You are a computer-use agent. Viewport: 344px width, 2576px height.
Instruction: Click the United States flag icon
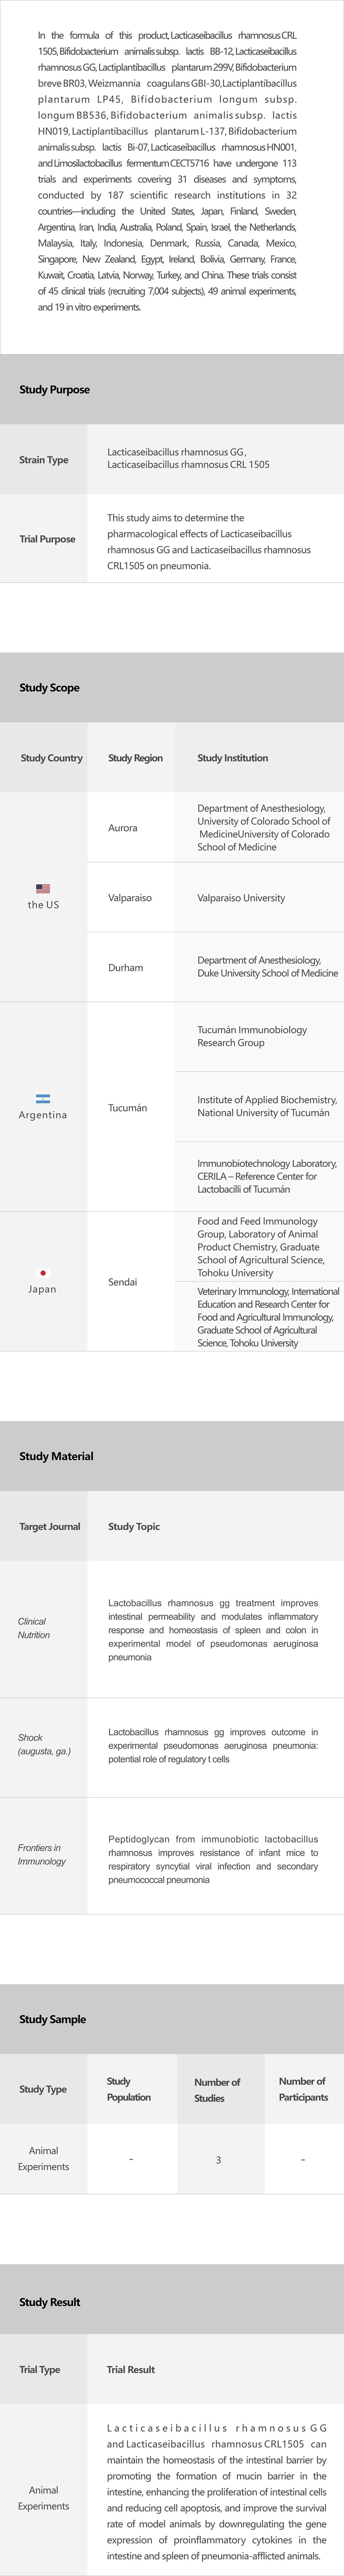pos(43,888)
